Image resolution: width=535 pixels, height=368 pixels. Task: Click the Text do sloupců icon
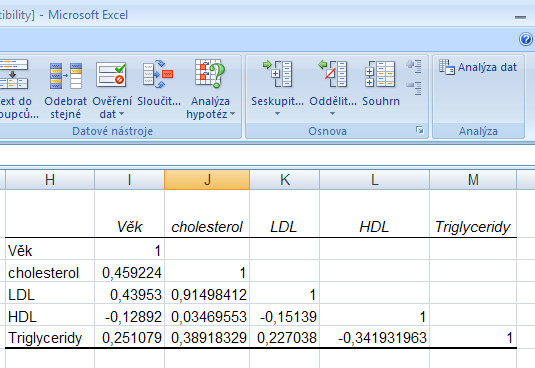point(14,74)
